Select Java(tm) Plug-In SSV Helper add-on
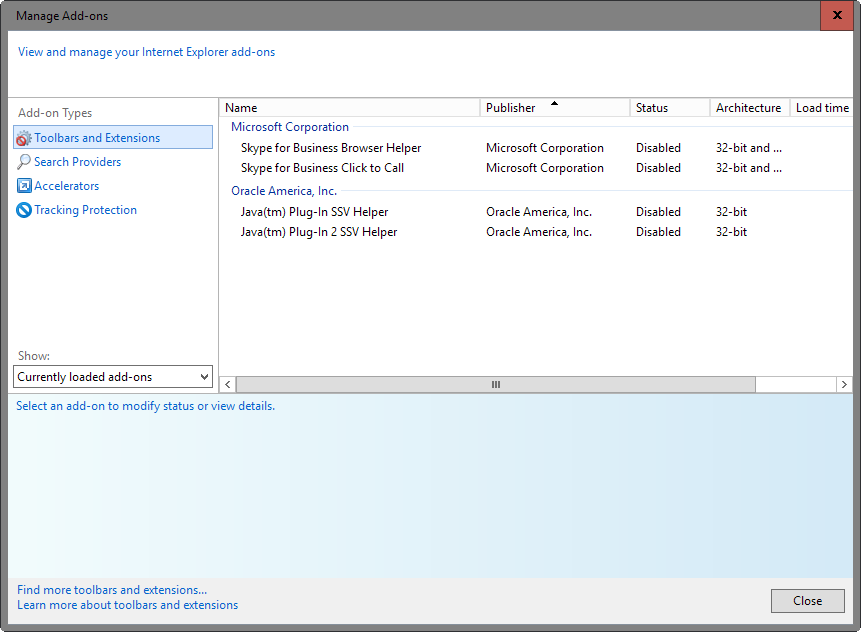The width and height of the screenshot is (861, 632). tap(314, 212)
